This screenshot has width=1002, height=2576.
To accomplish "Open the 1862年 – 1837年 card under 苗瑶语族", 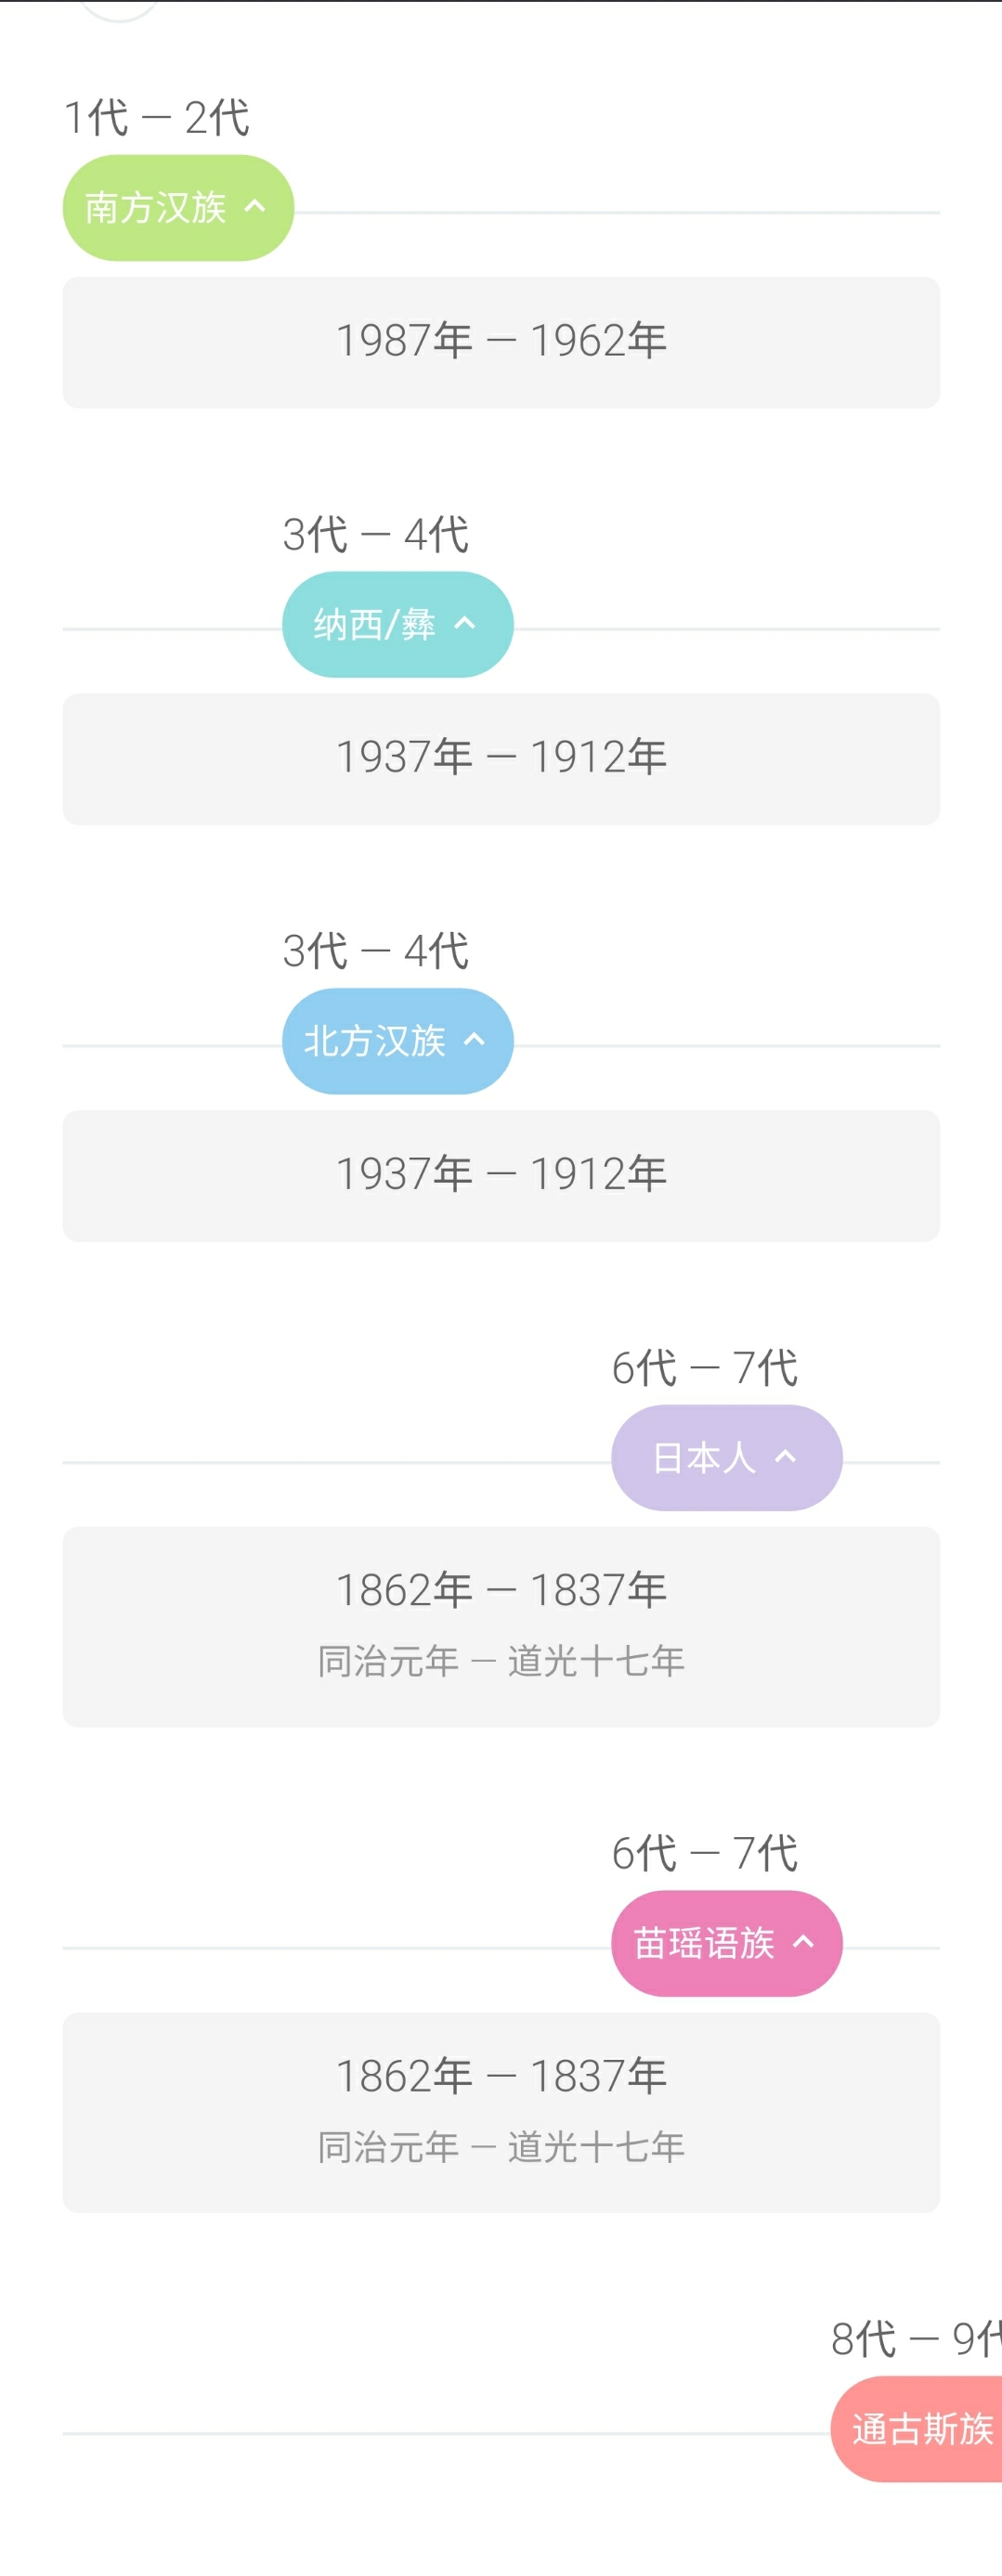I will point(501,2113).
